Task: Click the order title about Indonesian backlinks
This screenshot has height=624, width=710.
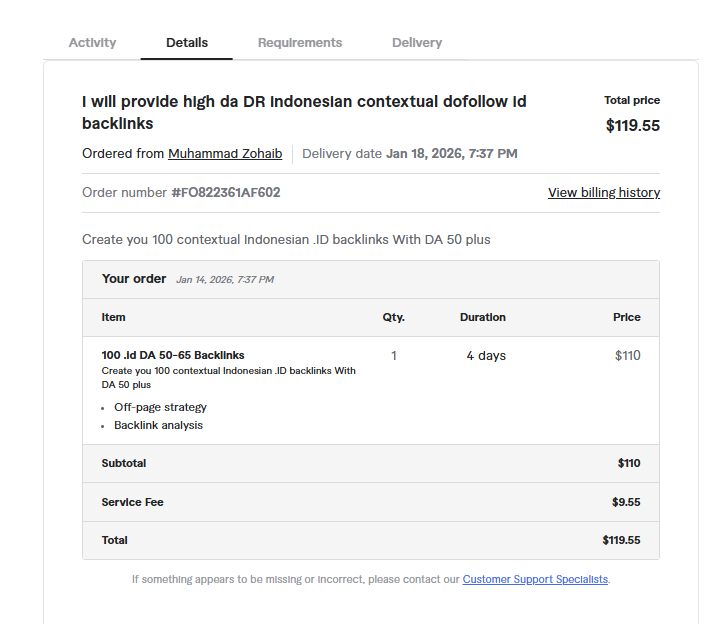Action: (x=304, y=112)
